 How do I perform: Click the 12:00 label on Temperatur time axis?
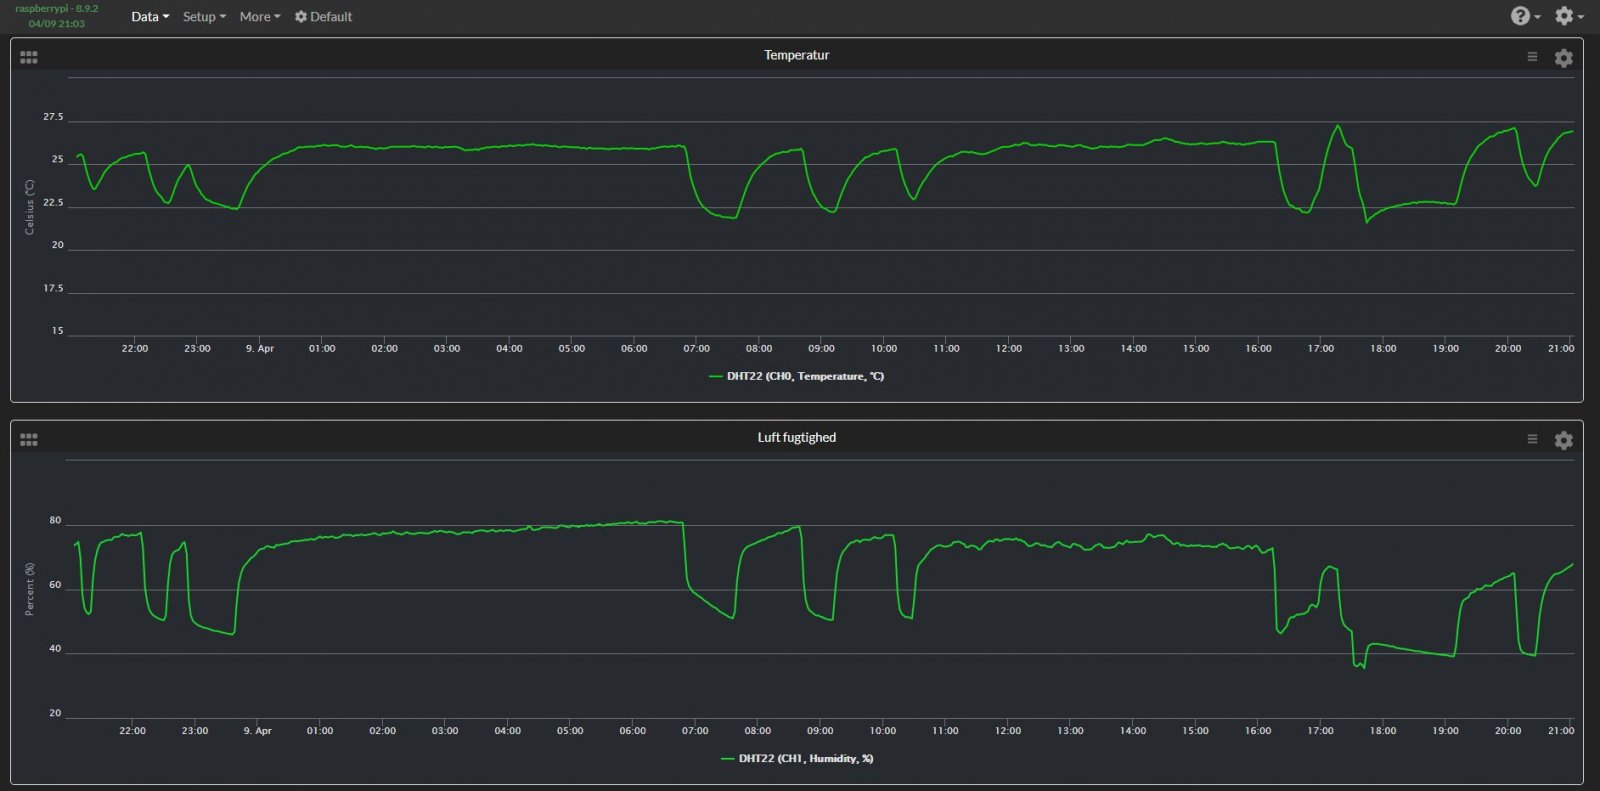point(1009,348)
